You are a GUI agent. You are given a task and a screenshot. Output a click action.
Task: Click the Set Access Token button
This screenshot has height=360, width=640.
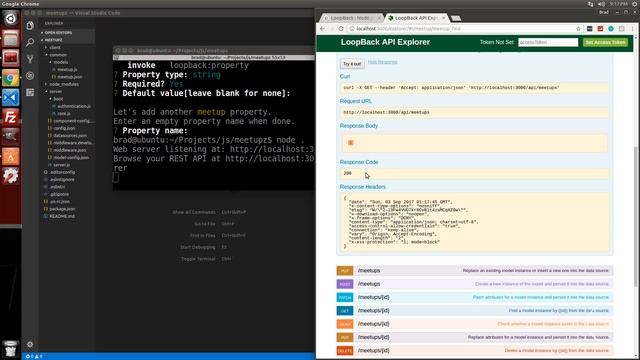pyautogui.click(x=605, y=42)
